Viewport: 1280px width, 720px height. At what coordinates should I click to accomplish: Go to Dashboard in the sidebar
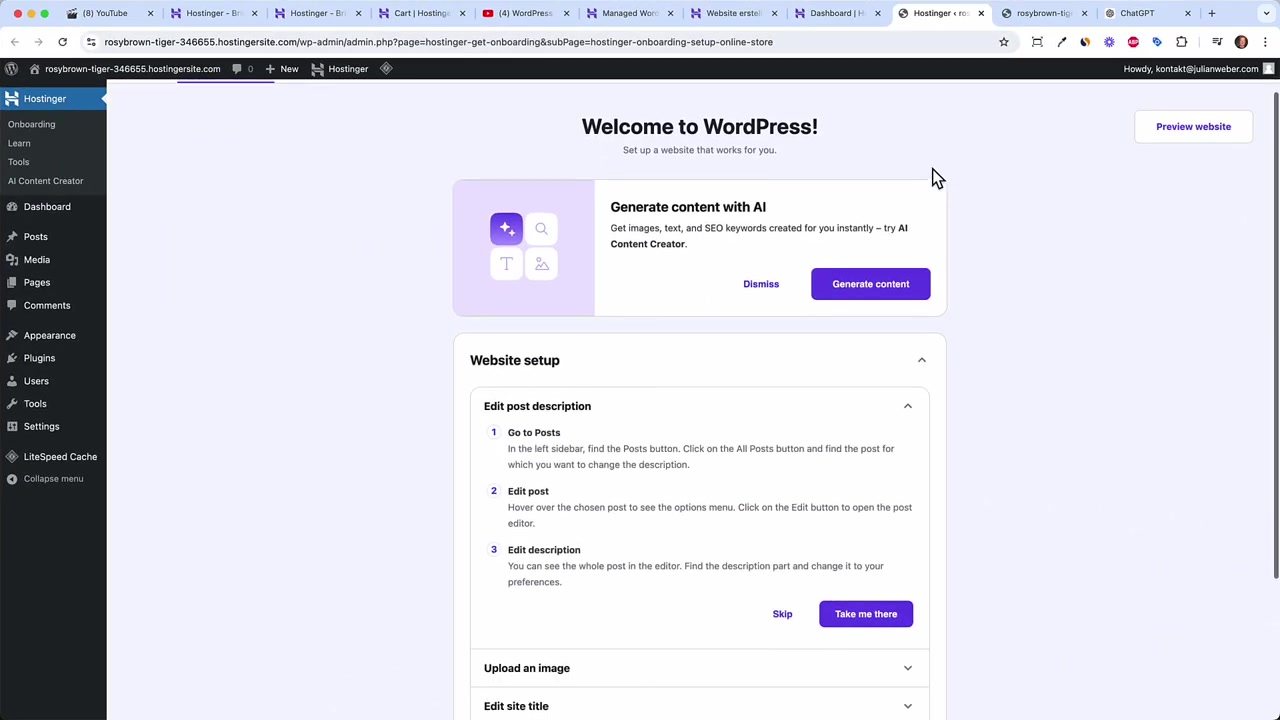tap(47, 207)
